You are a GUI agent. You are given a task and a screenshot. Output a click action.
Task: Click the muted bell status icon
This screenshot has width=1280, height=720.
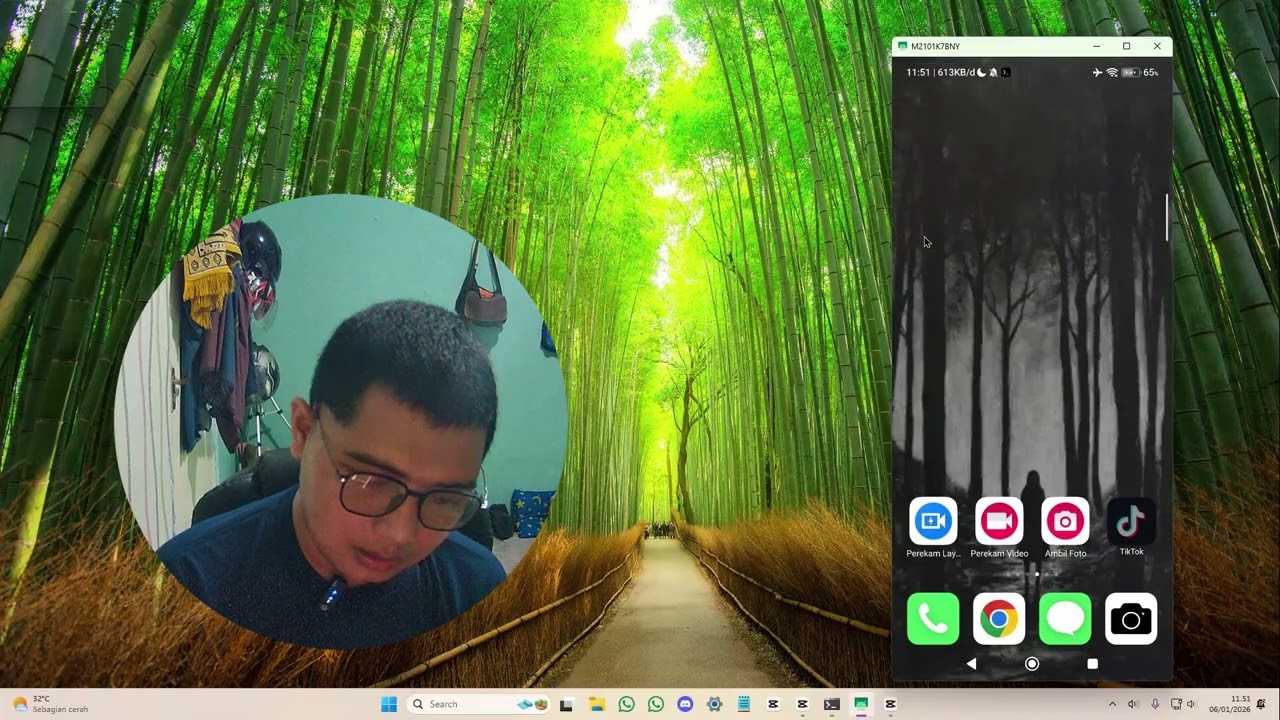pos(993,72)
